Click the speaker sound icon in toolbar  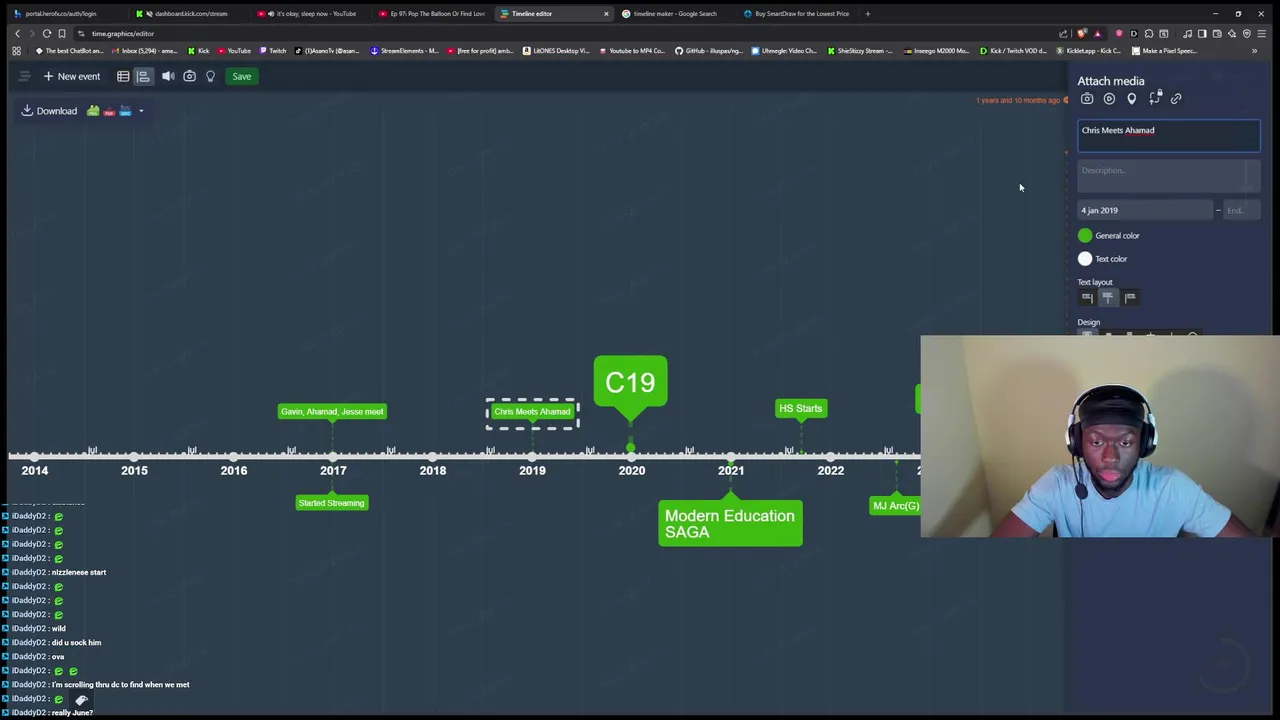(168, 76)
